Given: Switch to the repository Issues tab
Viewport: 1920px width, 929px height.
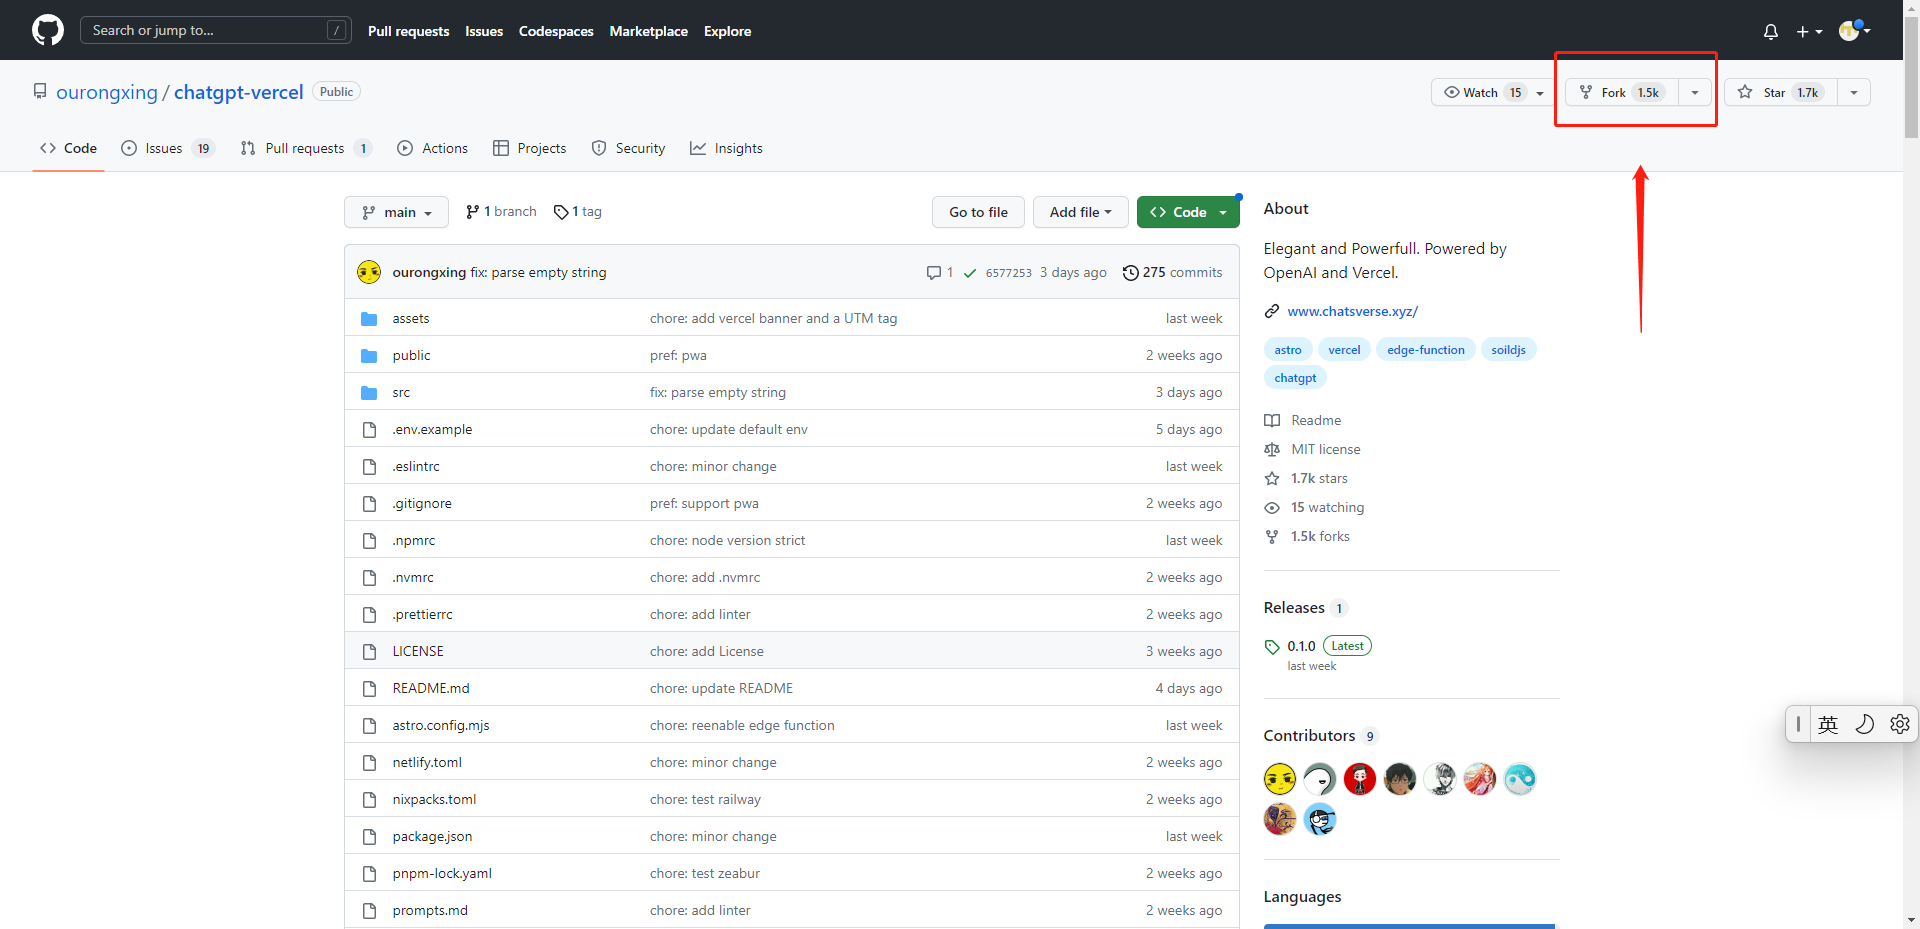Looking at the screenshot, I should tap(167, 148).
